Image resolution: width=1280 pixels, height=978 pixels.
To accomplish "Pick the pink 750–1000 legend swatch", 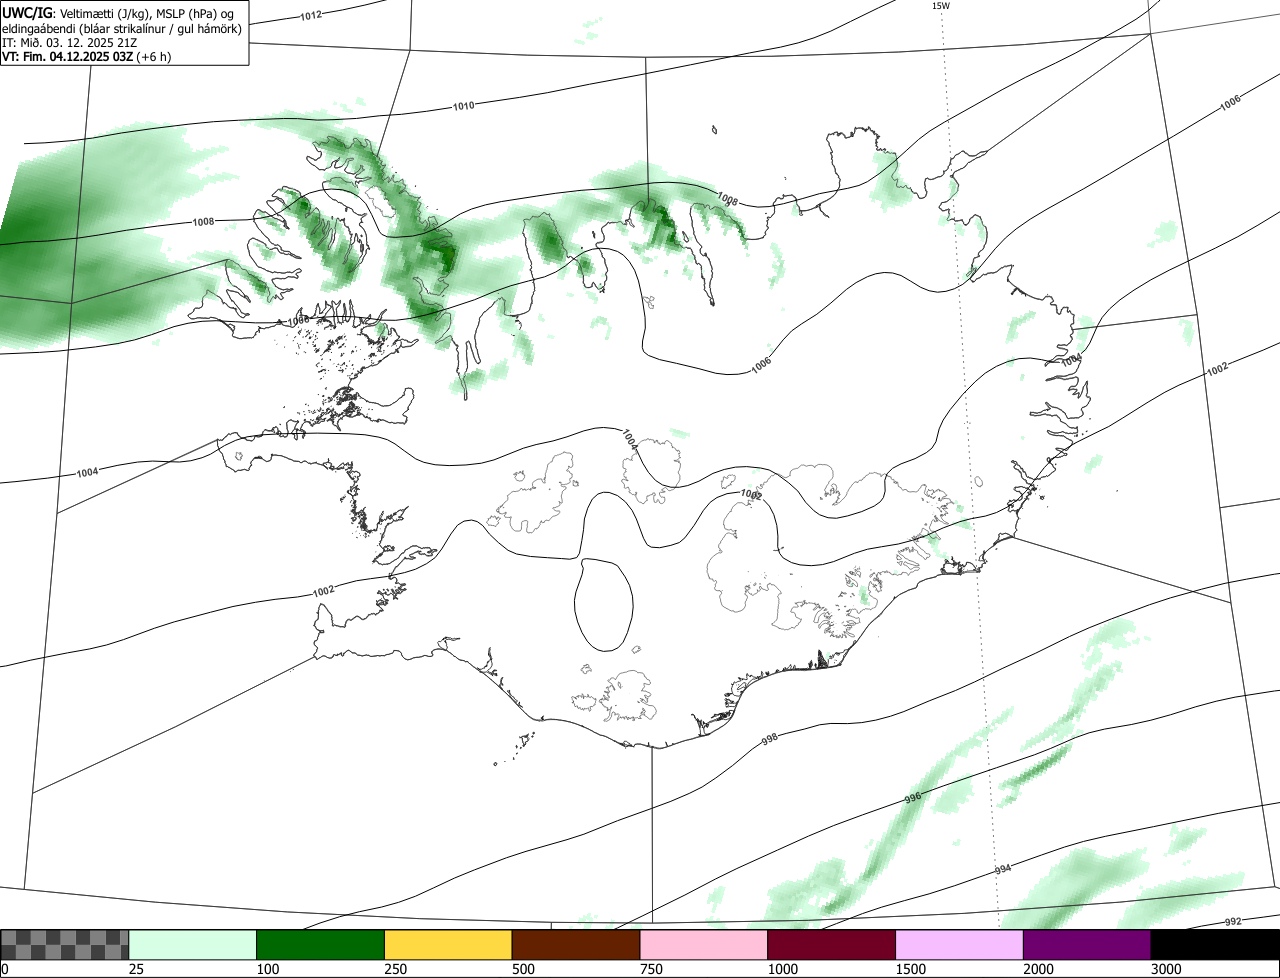I will pos(704,945).
